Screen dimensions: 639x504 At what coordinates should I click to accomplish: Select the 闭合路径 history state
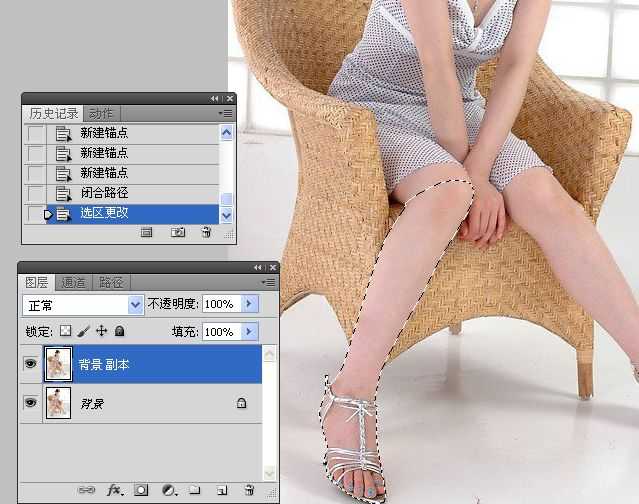(x=133, y=193)
